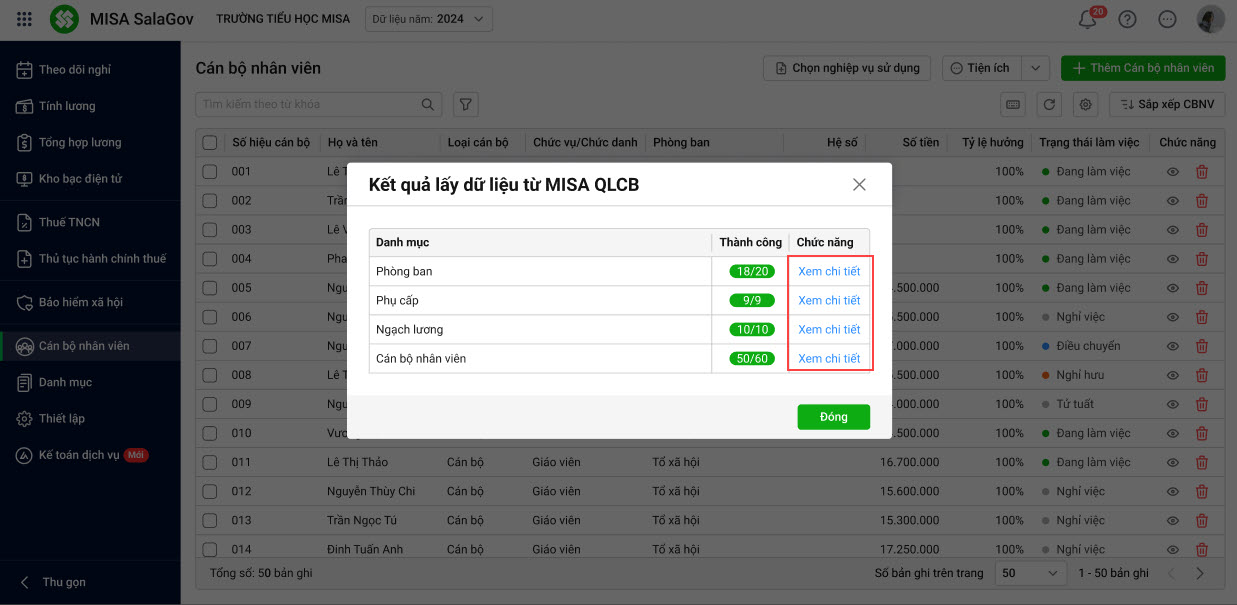Image resolution: width=1237 pixels, height=605 pixels.
Task: View details of employee 001 eye icon
Action: (1173, 172)
